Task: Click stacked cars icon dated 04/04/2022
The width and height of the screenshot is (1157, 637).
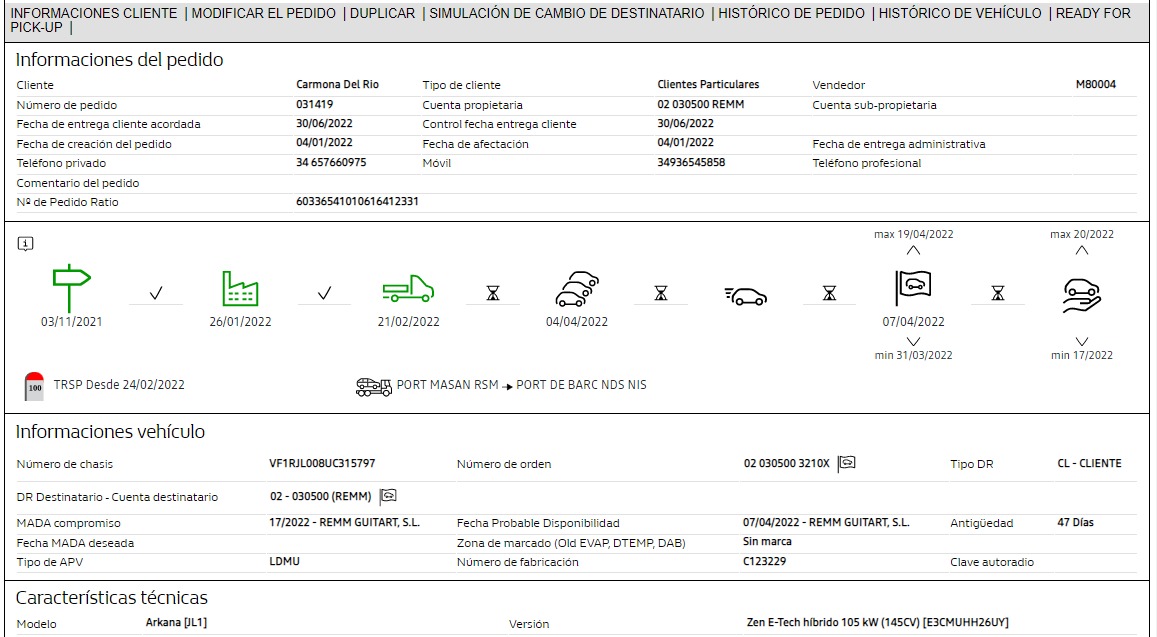Action: pos(577,289)
